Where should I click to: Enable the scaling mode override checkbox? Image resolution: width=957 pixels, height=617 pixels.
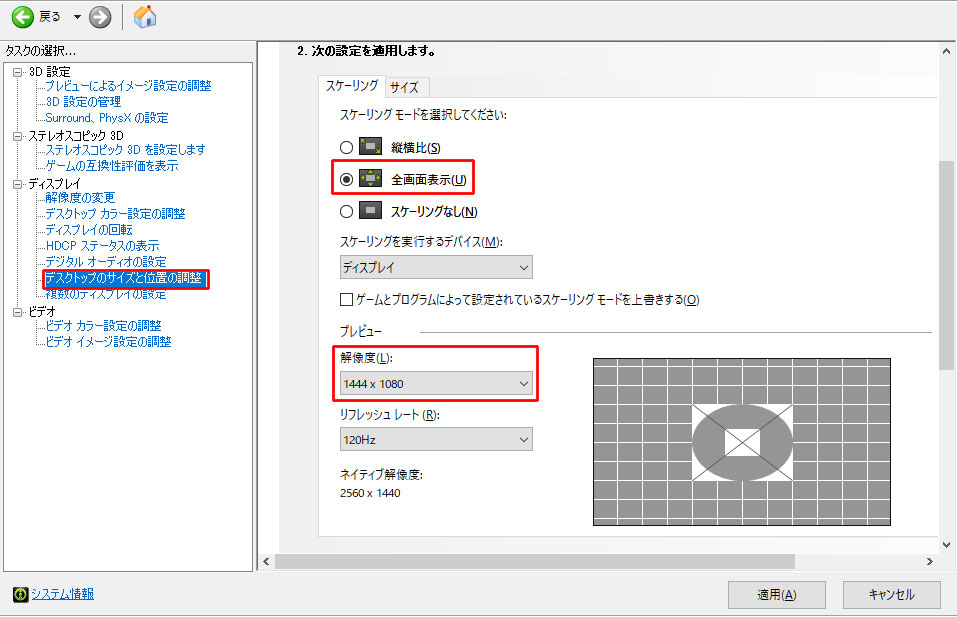(347, 299)
